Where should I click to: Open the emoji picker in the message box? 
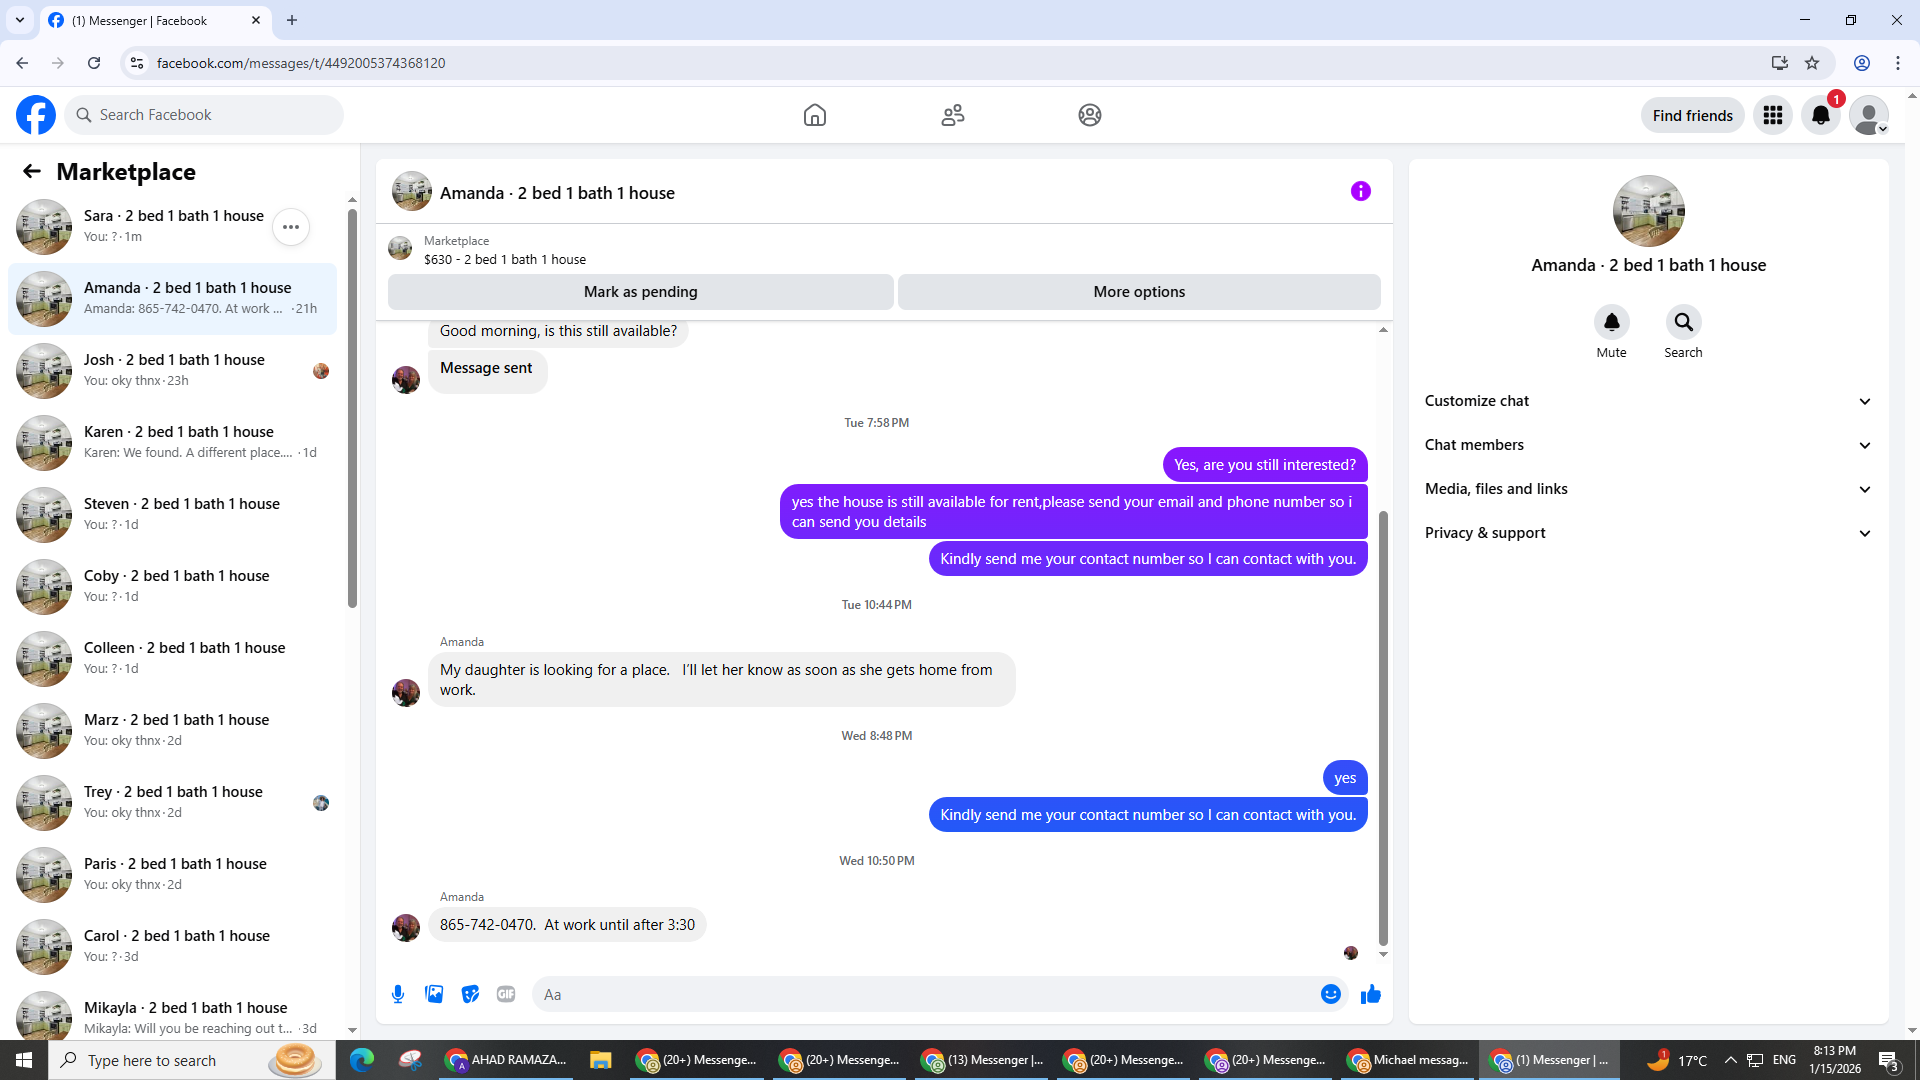[1330, 994]
